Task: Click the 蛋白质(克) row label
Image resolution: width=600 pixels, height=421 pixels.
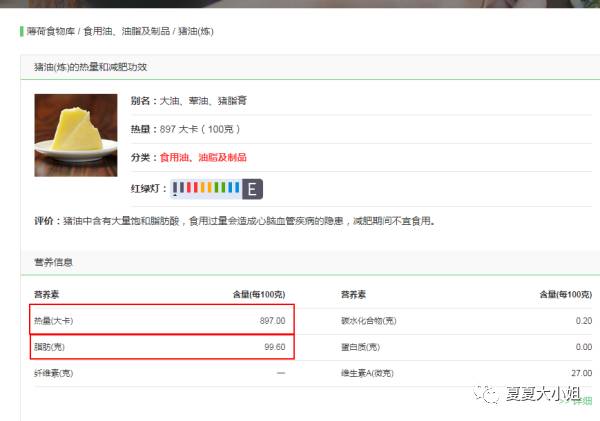Action: (360, 347)
